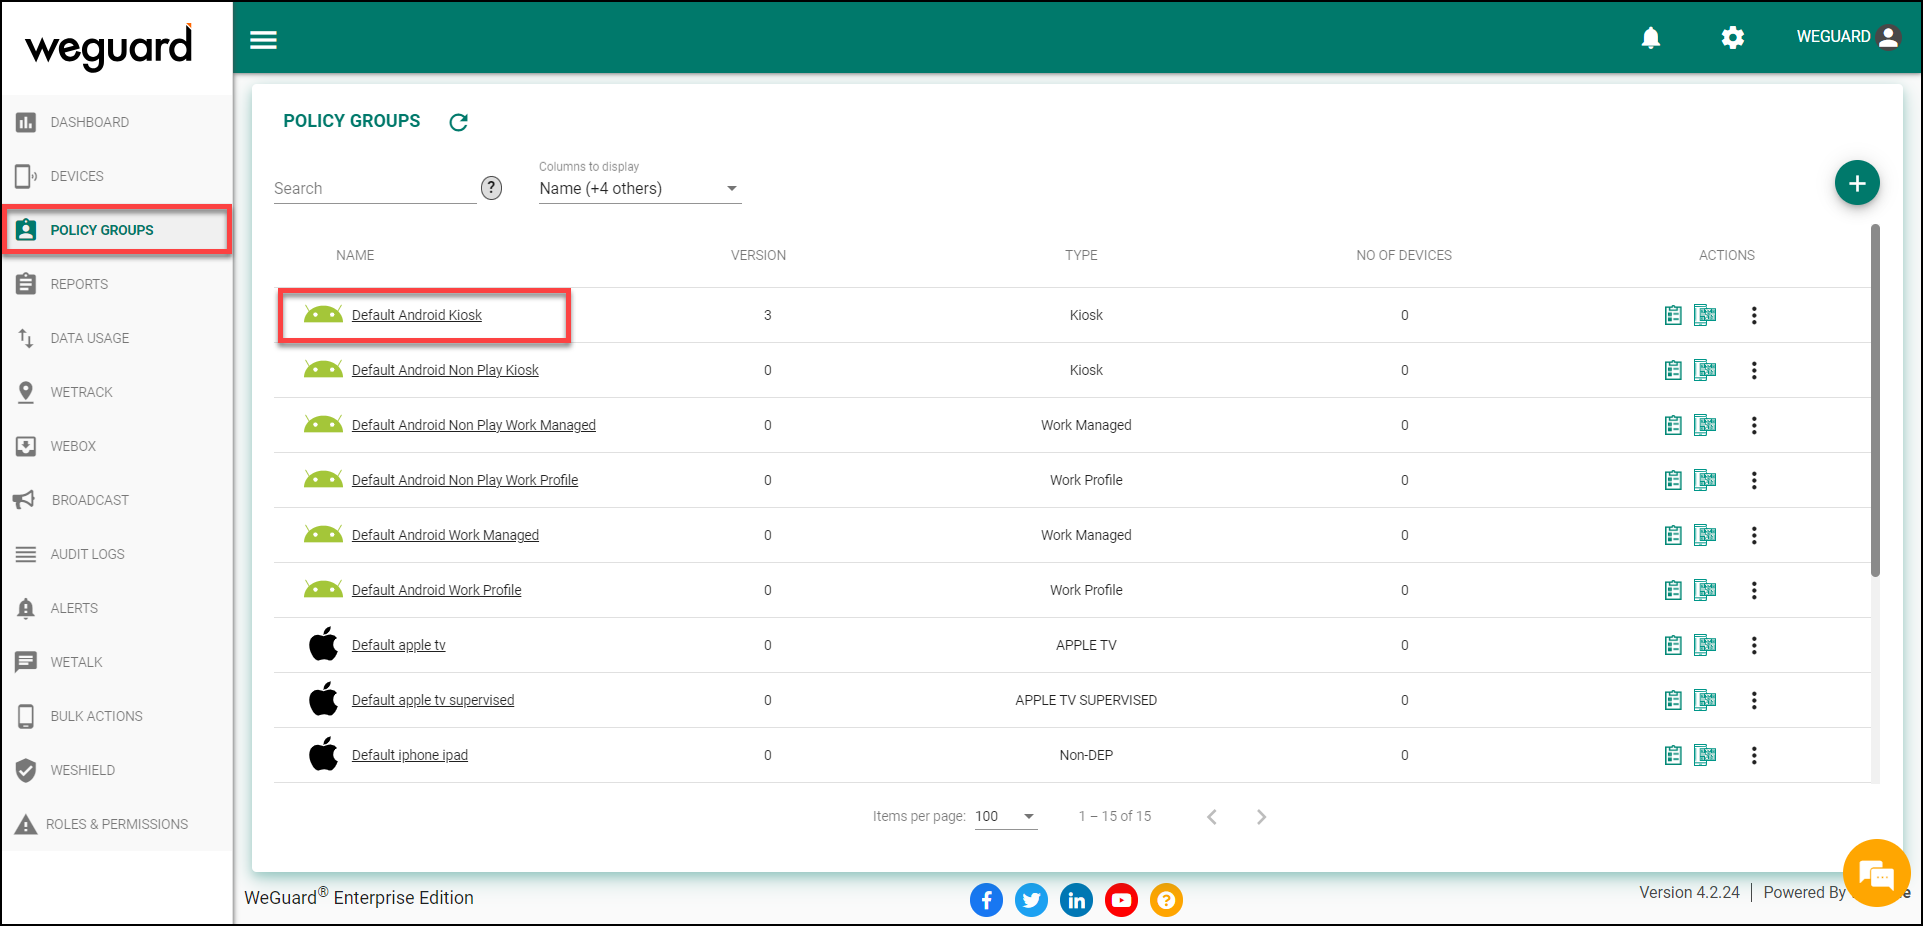Click the policy table vertical scrollbar
This screenshot has height=926, width=1923.
point(1875,400)
